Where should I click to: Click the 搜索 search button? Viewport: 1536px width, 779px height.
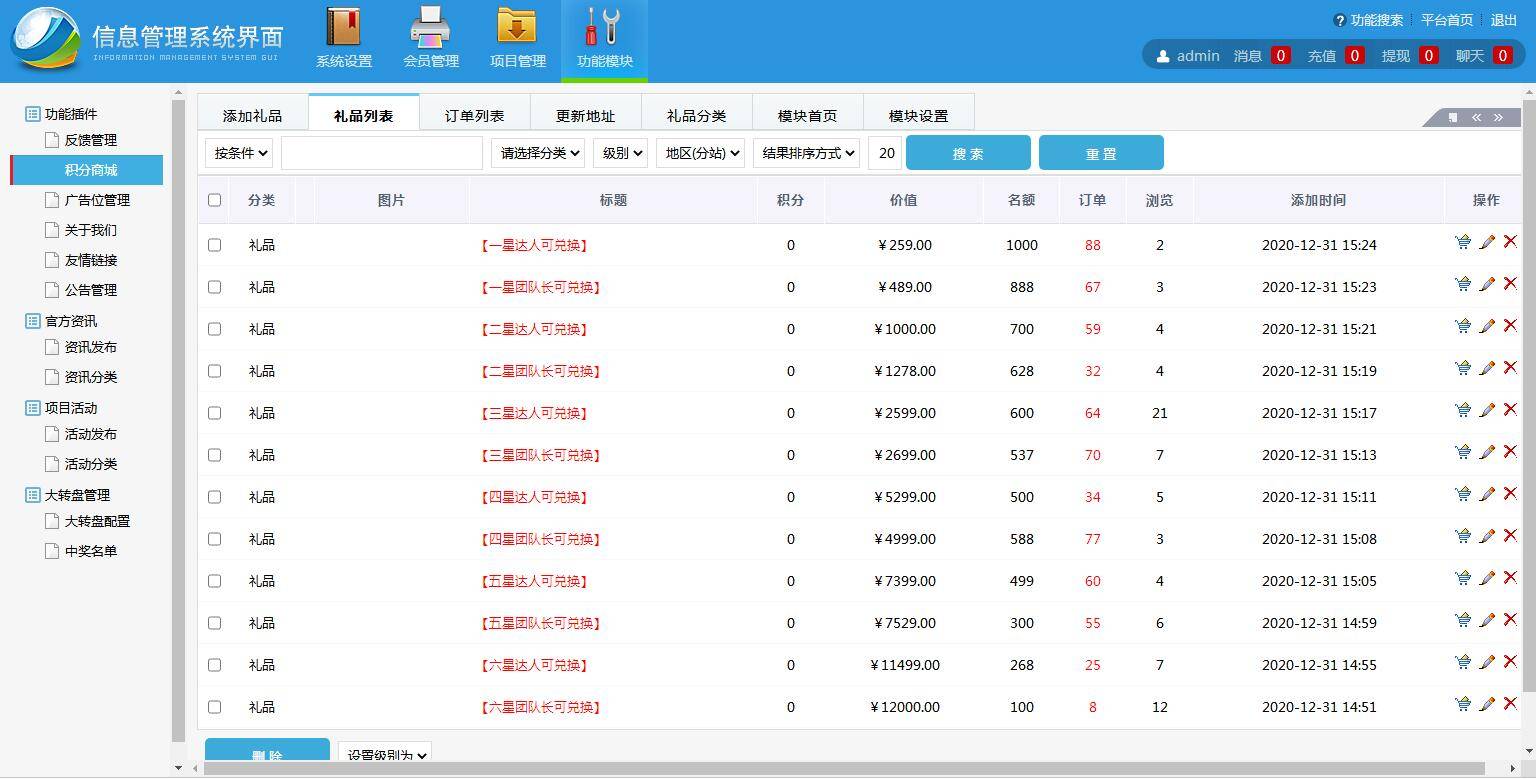pyautogui.click(x=967, y=152)
